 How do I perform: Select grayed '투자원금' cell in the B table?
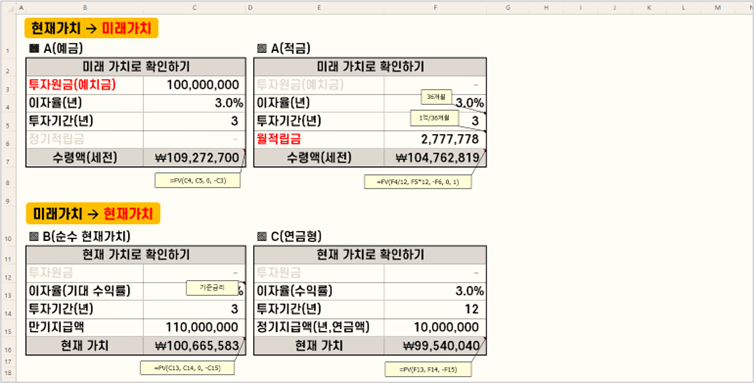coord(85,273)
